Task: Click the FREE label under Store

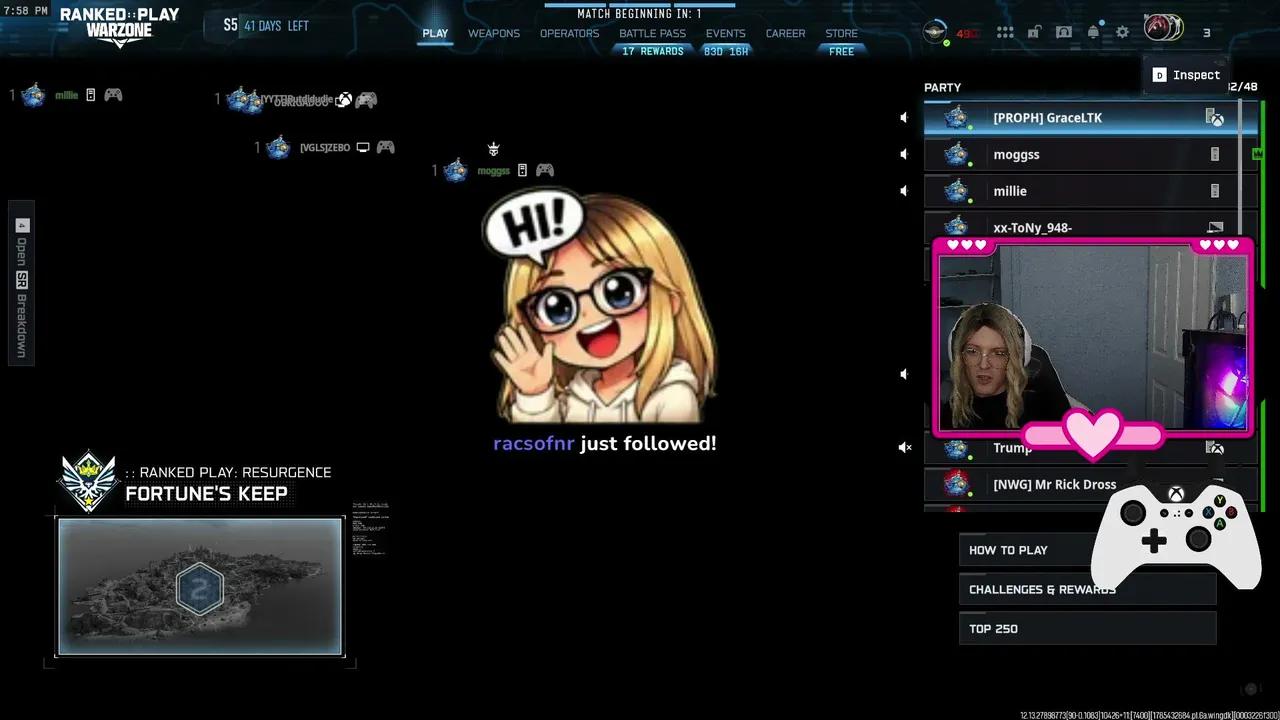Action: (x=841, y=51)
